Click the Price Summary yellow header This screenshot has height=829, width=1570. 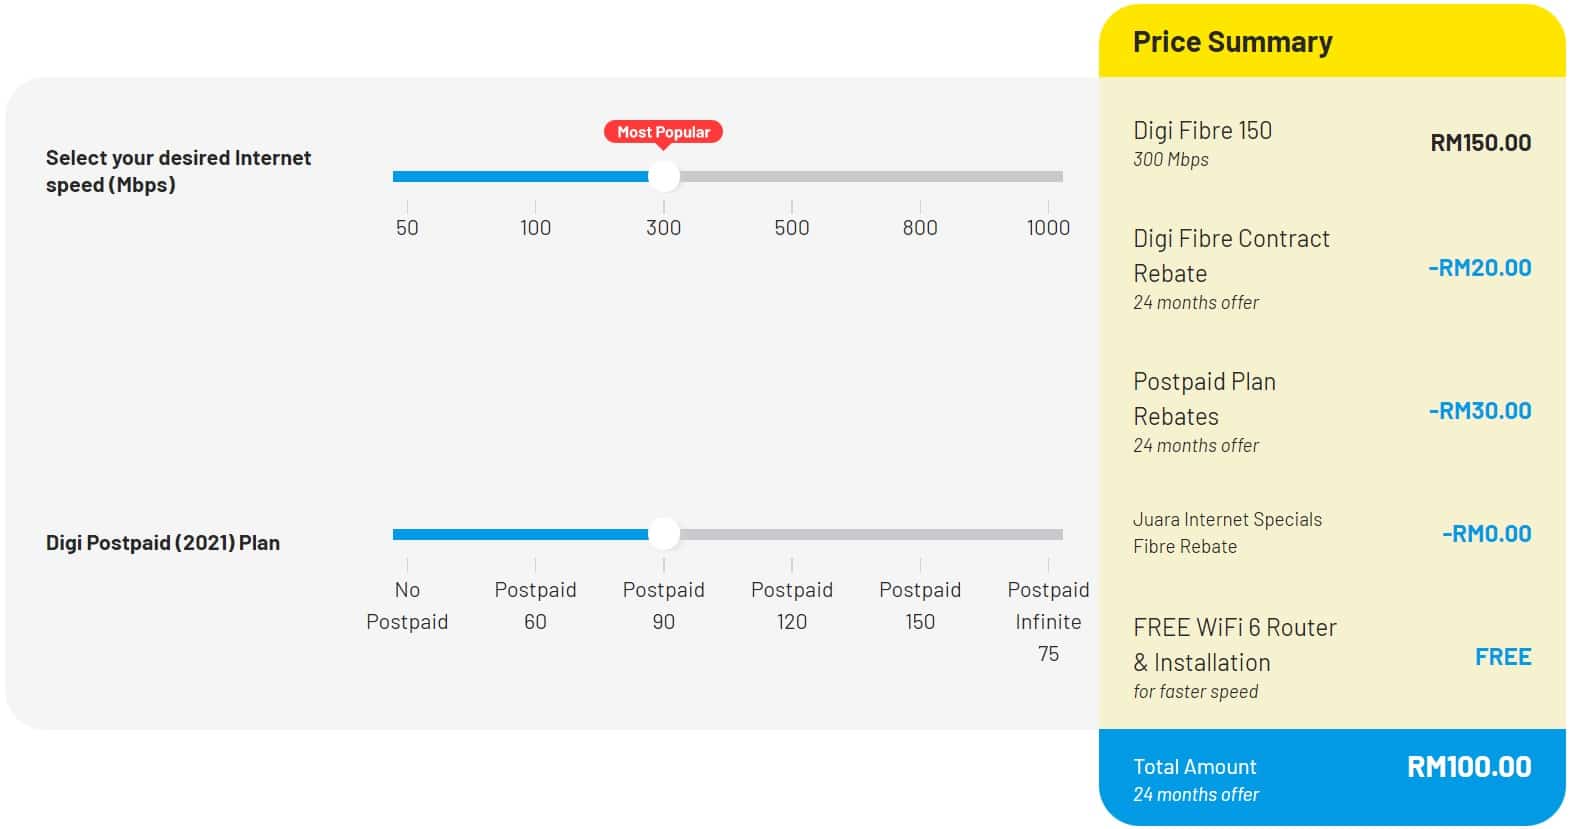(1332, 42)
